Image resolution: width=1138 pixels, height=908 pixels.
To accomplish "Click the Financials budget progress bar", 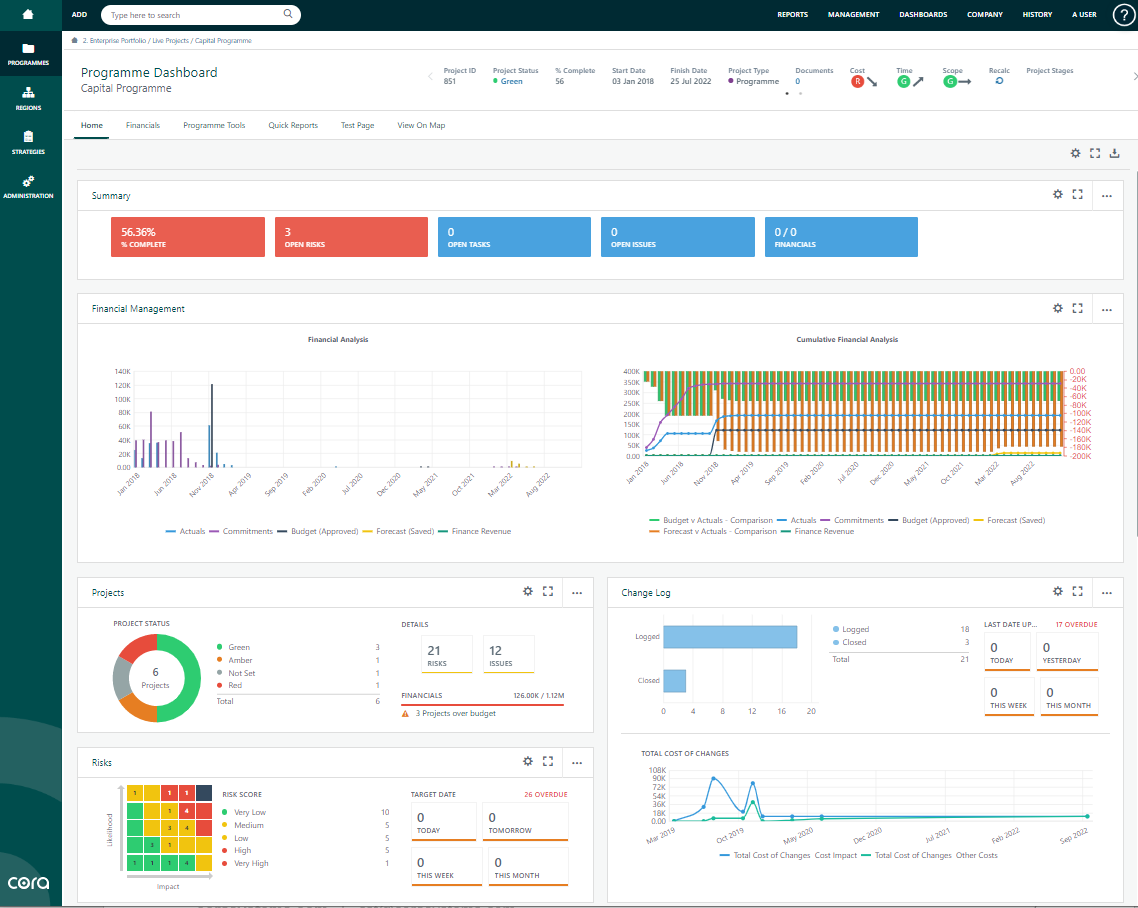I will pyautogui.click(x=483, y=705).
